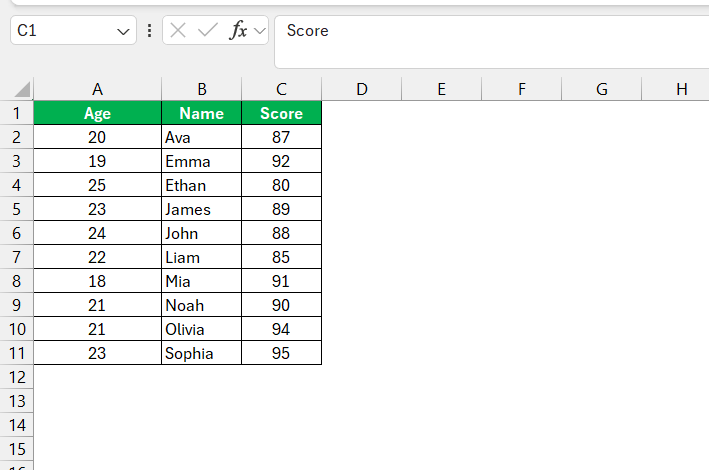Expand the Name Box dropdown arrow

[123, 31]
